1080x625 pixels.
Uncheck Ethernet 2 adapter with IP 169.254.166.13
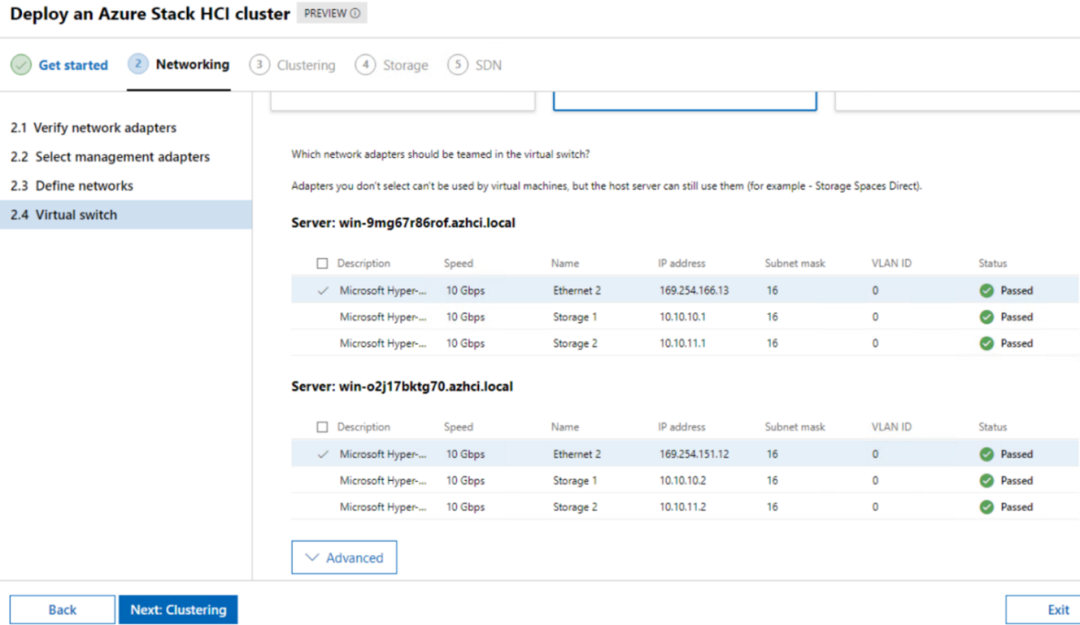(x=322, y=291)
